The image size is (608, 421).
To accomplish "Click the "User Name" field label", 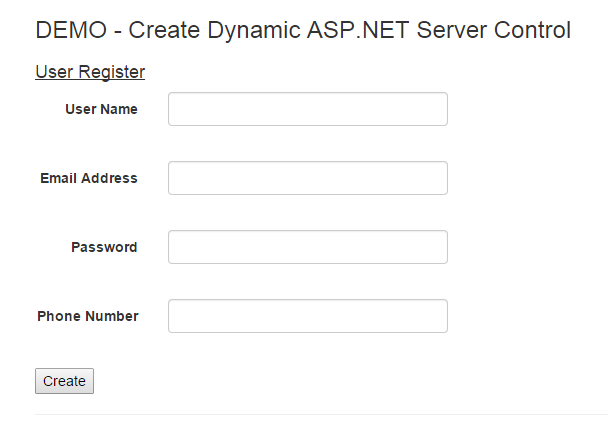I will 101,109.
